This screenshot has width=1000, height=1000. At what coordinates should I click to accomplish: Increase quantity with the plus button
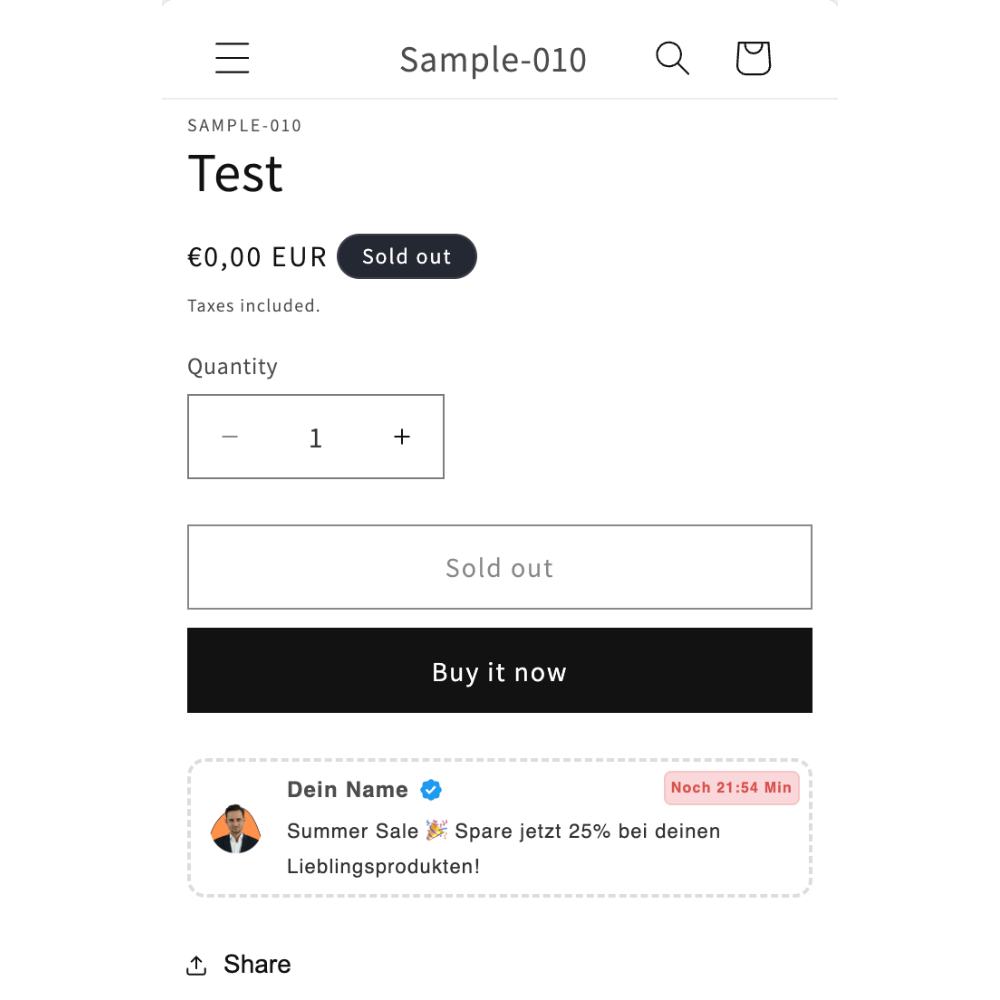[402, 437]
